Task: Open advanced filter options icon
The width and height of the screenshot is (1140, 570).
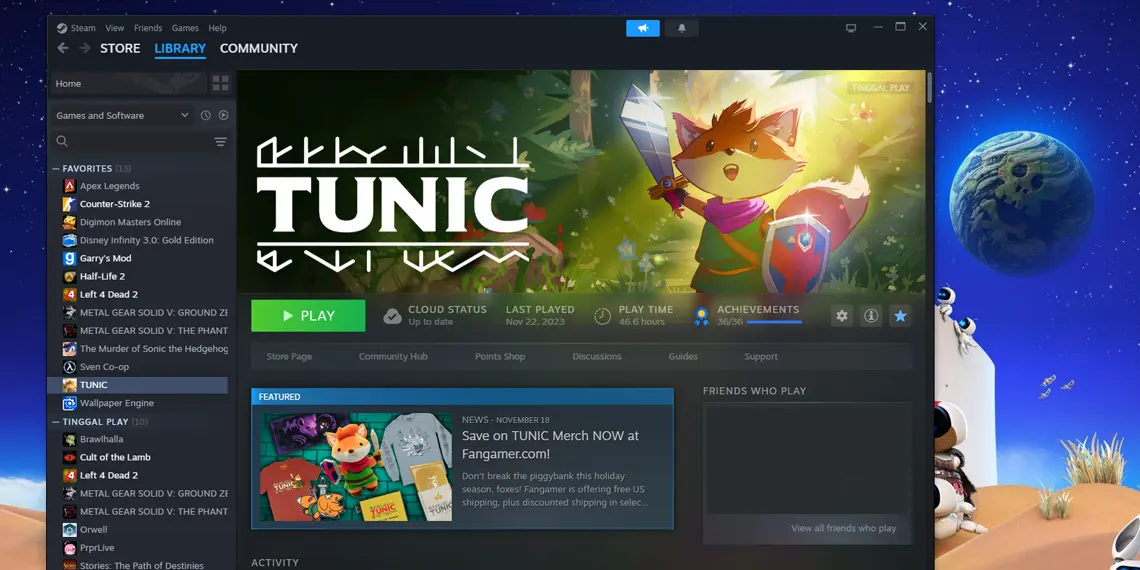Action: pos(220,142)
